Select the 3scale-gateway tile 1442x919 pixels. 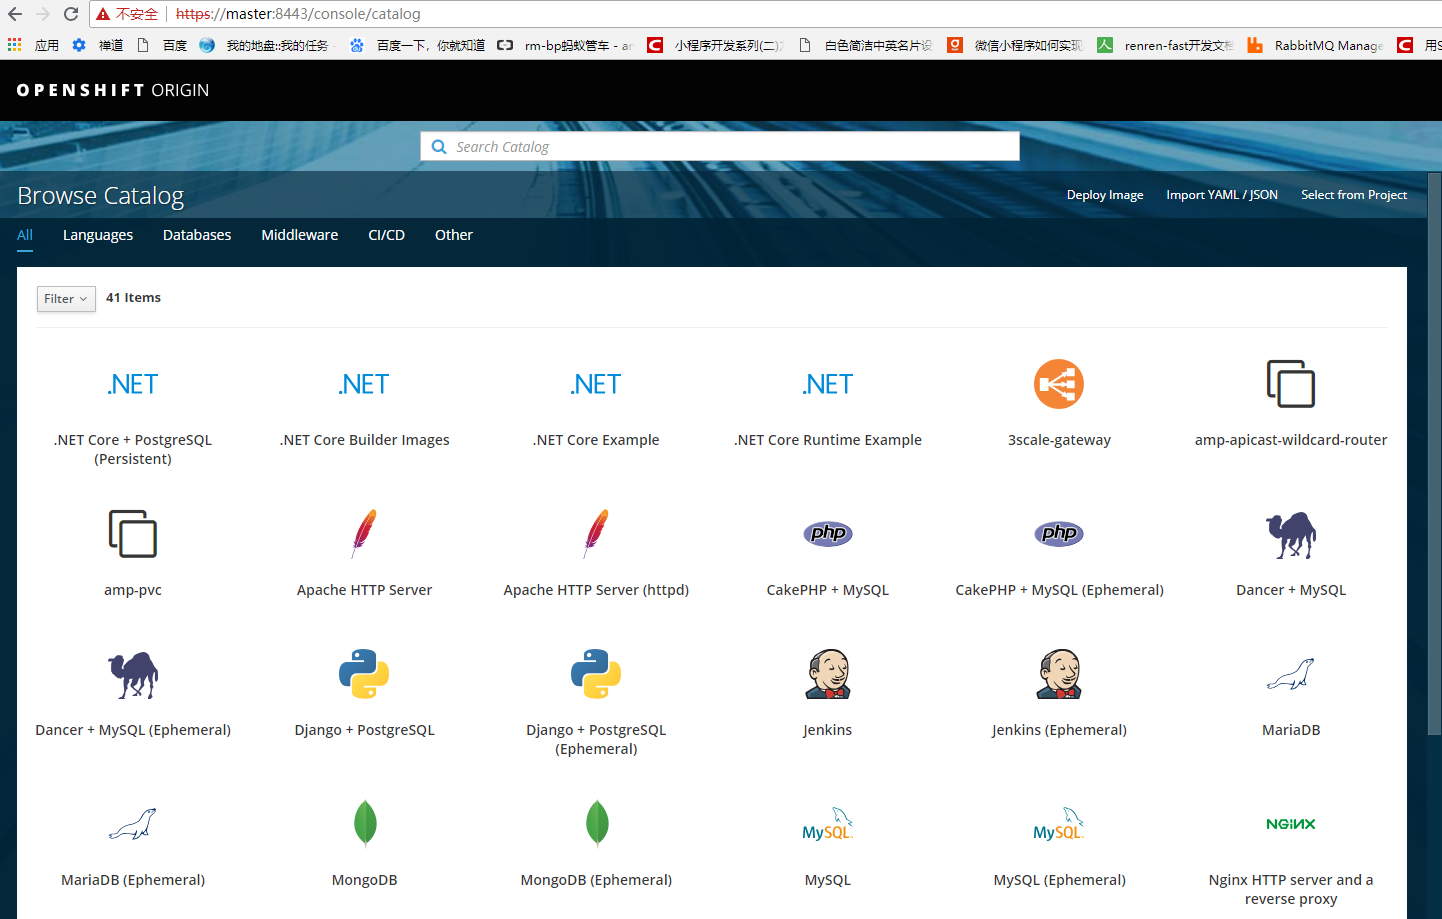point(1059,400)
